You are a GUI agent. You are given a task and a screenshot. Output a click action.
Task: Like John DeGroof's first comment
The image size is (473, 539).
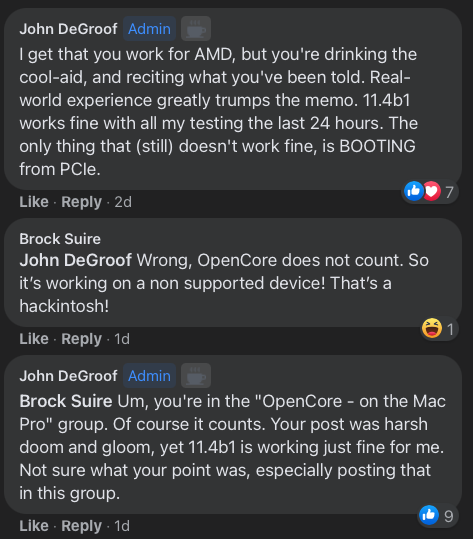pos(34,202)
